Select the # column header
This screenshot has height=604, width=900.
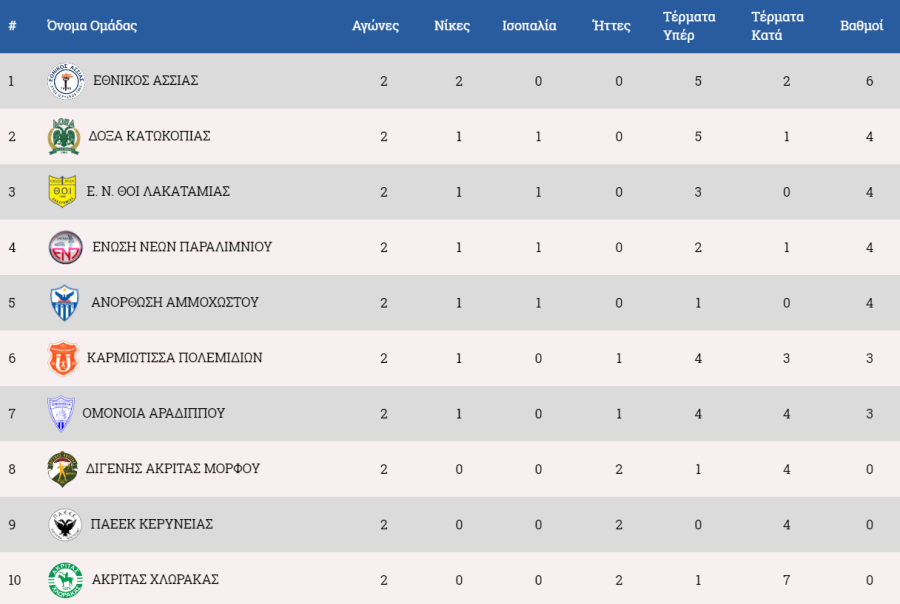[x=12, y=26]
